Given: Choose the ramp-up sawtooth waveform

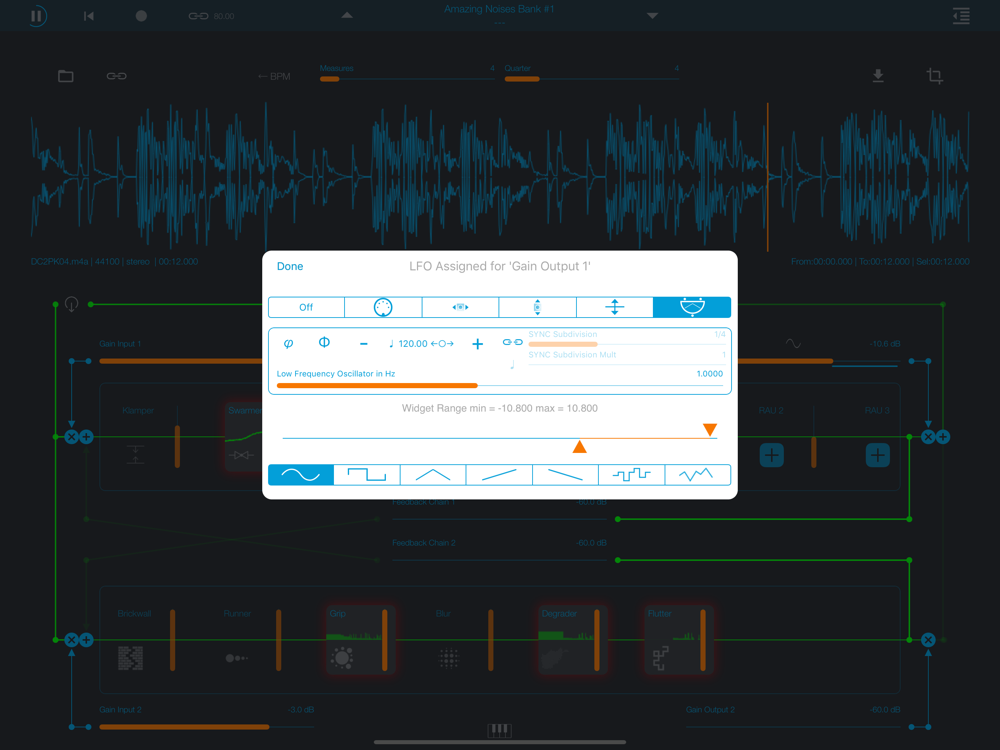Looking at the screenshot, I should (x=499, y=474).
